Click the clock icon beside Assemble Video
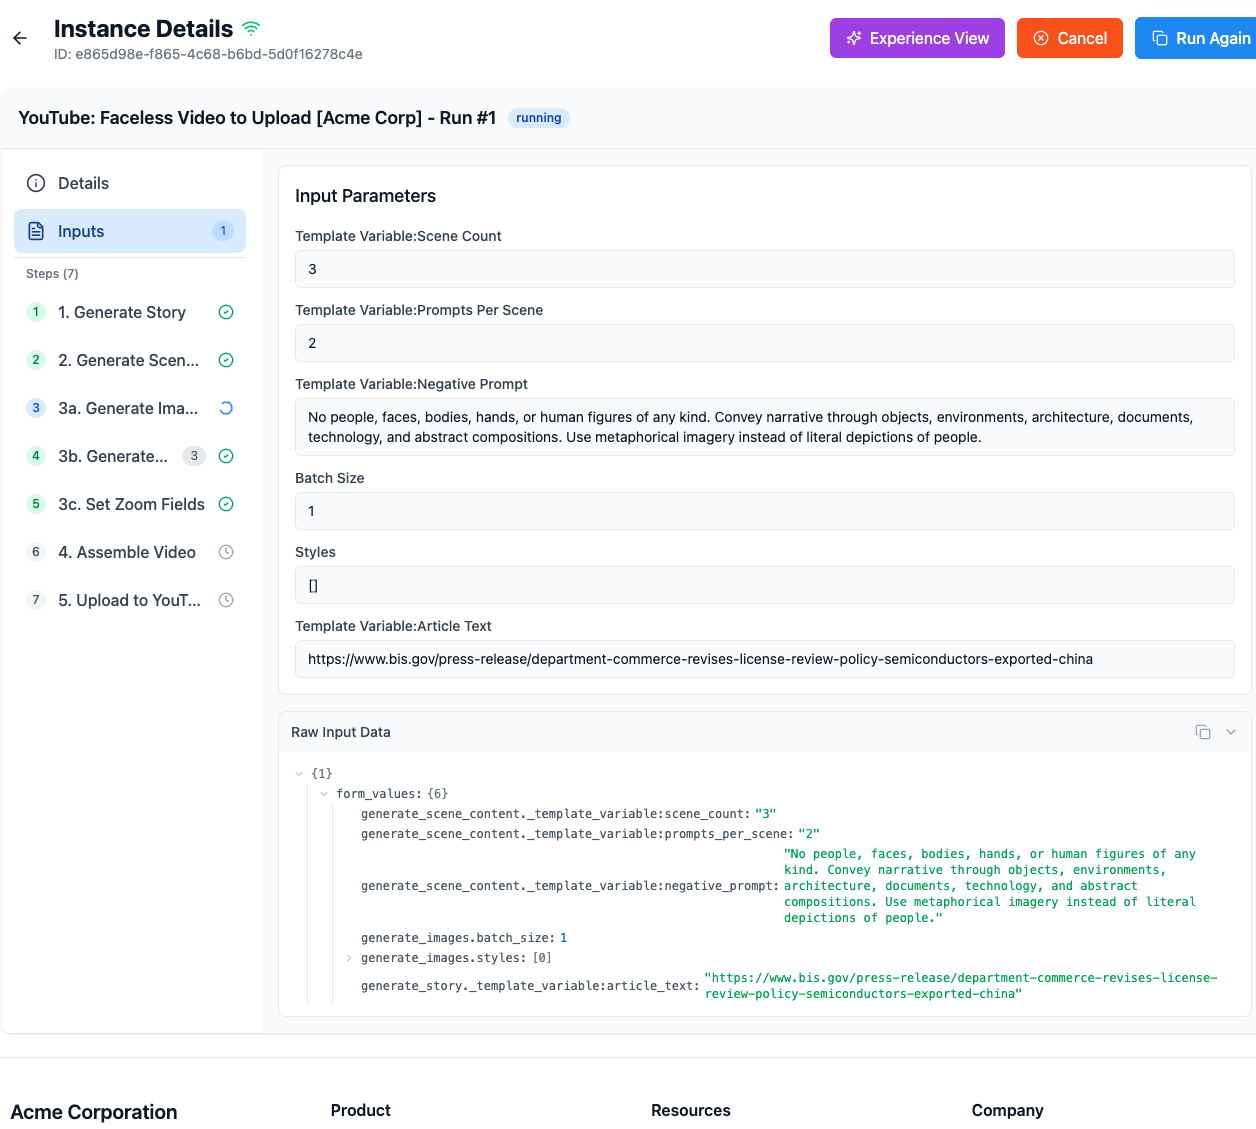This screenshot has width=1256, height=1129. (x=226, y=552)
